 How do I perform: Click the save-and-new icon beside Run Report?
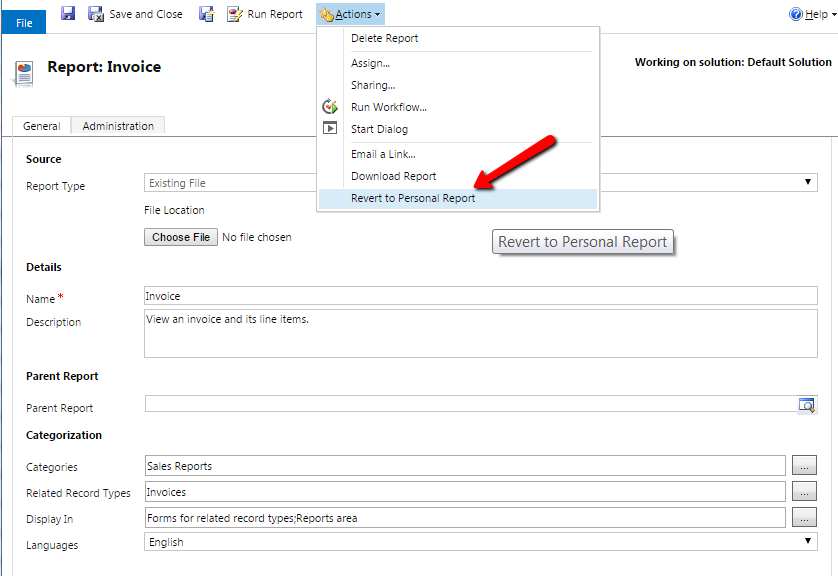coord(206,14)
